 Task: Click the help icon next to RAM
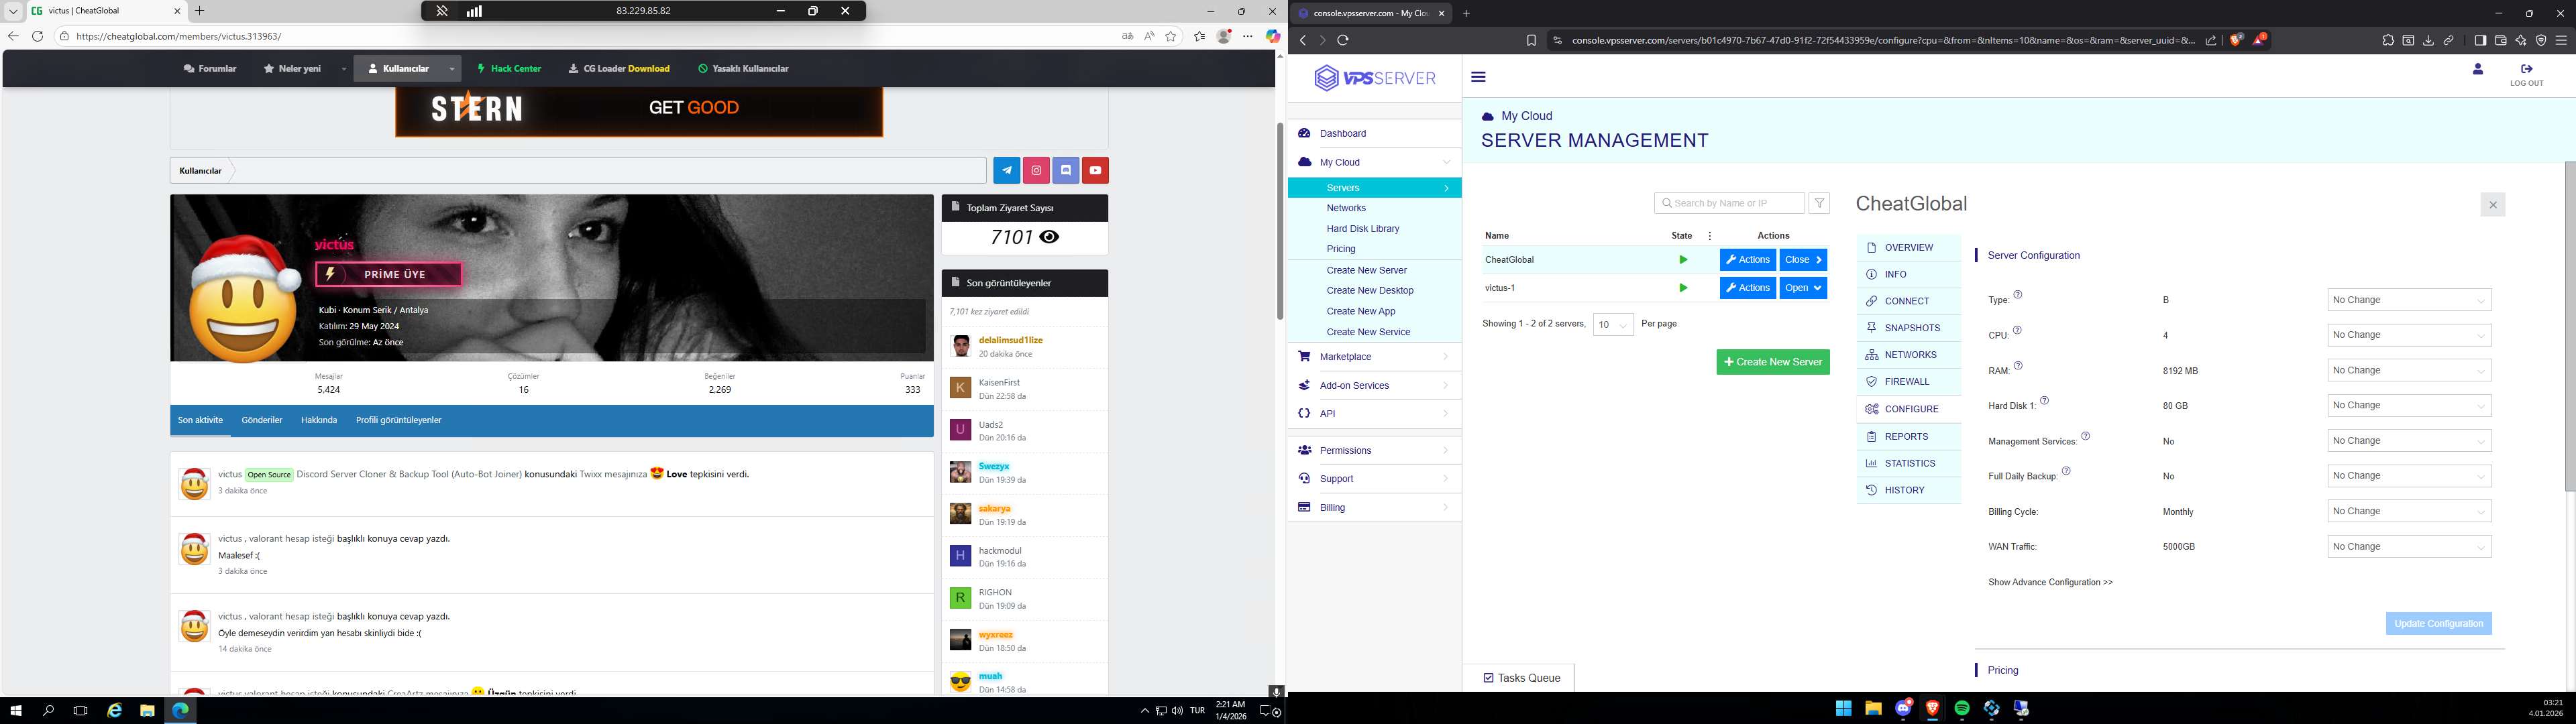(2018, 366)
